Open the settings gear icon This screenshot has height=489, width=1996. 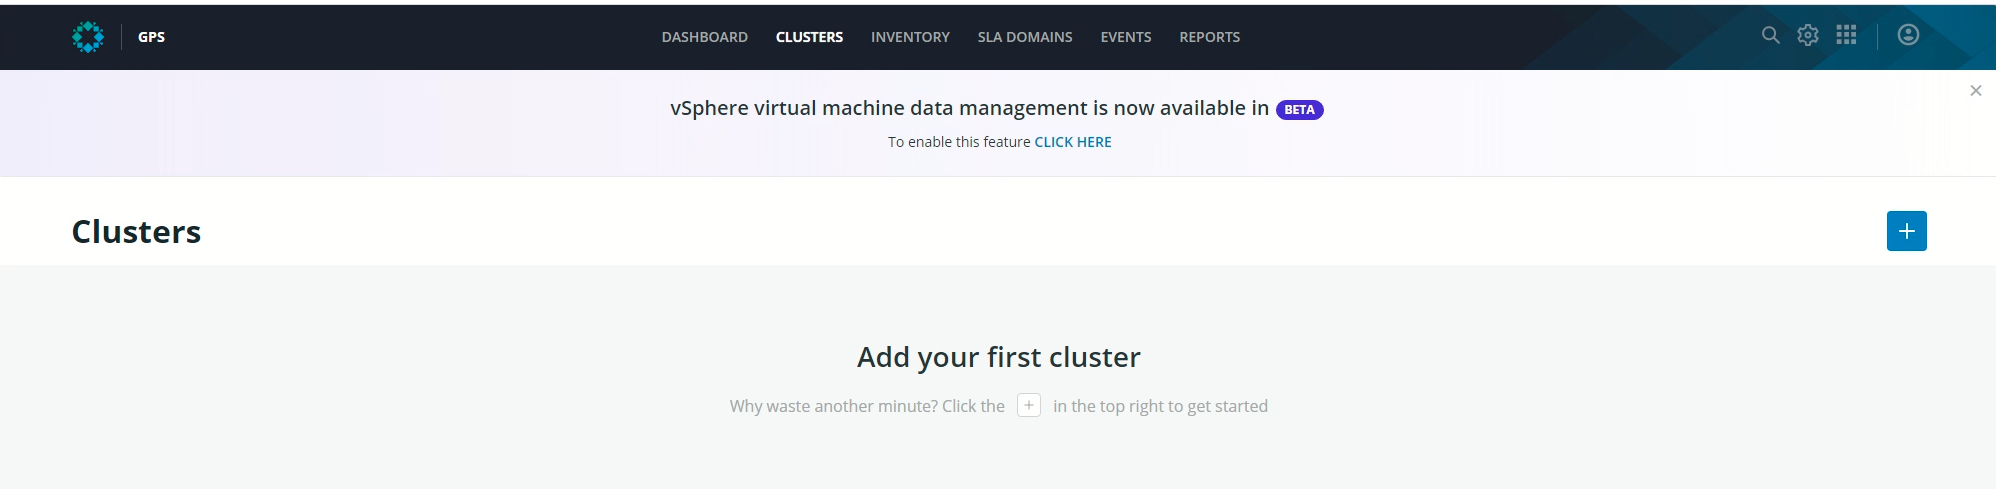click(x=1808, y=35)
